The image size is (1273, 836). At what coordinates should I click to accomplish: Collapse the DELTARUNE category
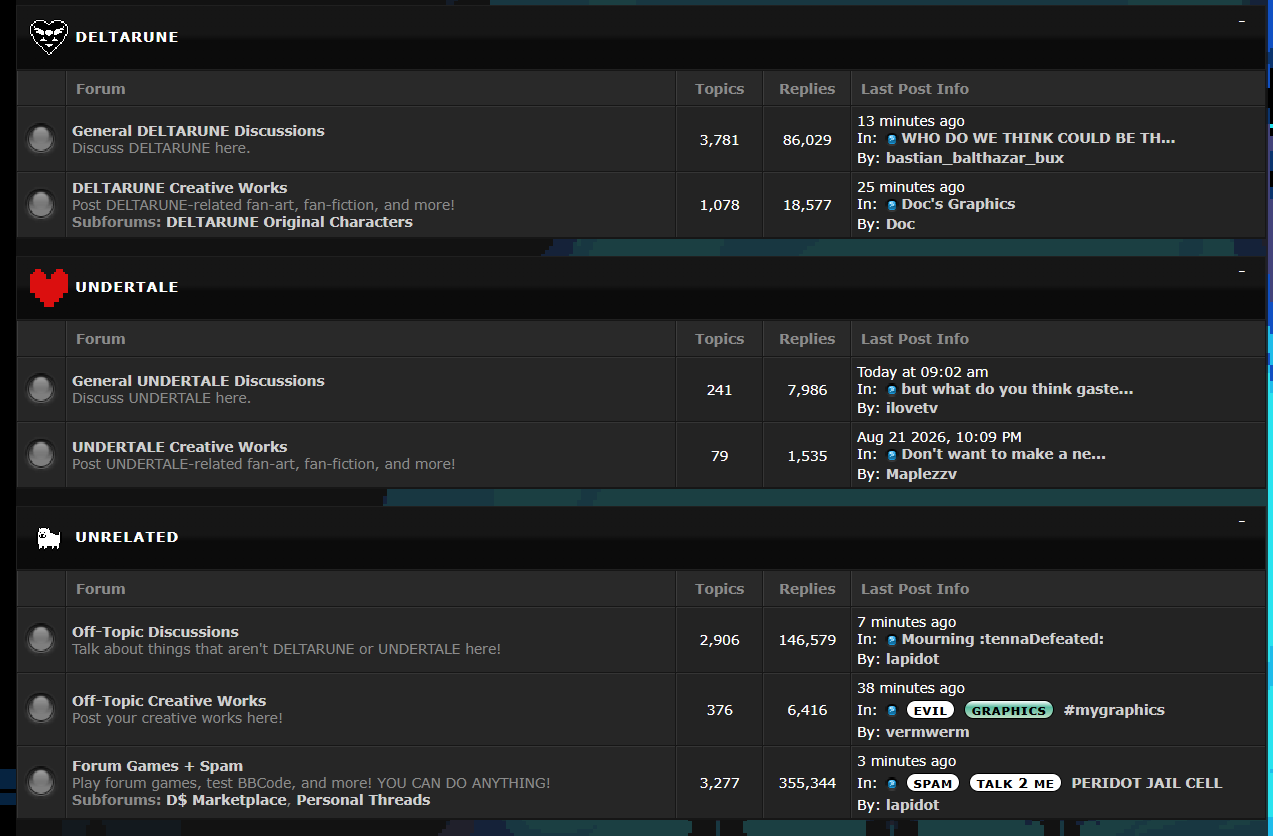click(x=1242, y=20)
